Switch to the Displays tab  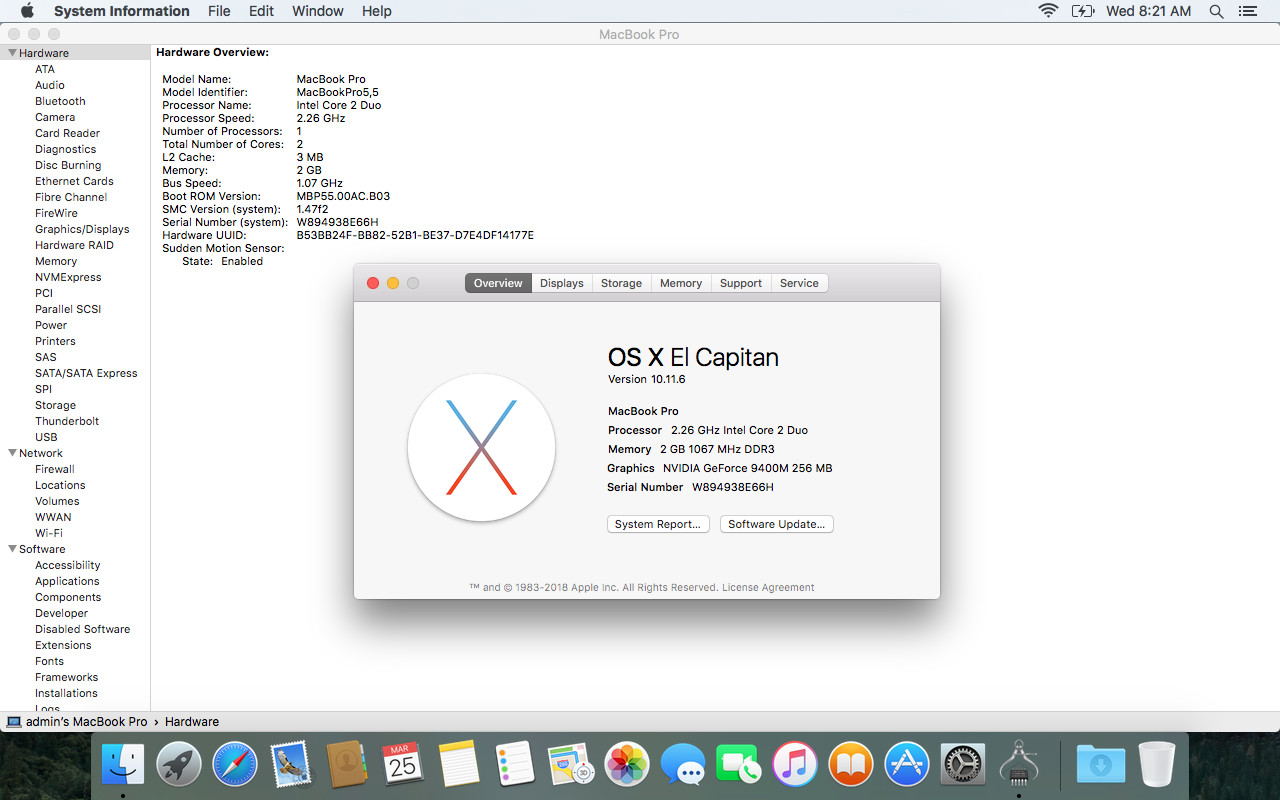coord(562,283)
